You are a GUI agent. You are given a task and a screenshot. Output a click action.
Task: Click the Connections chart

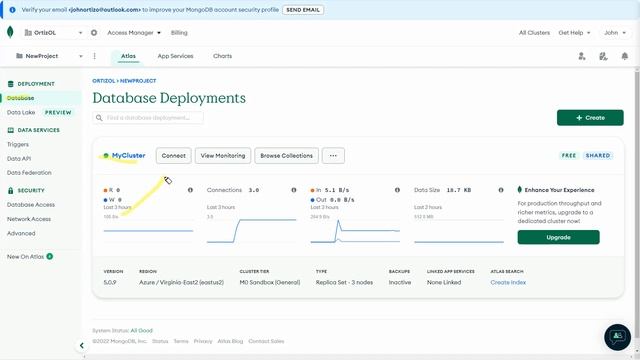point(251,231)
